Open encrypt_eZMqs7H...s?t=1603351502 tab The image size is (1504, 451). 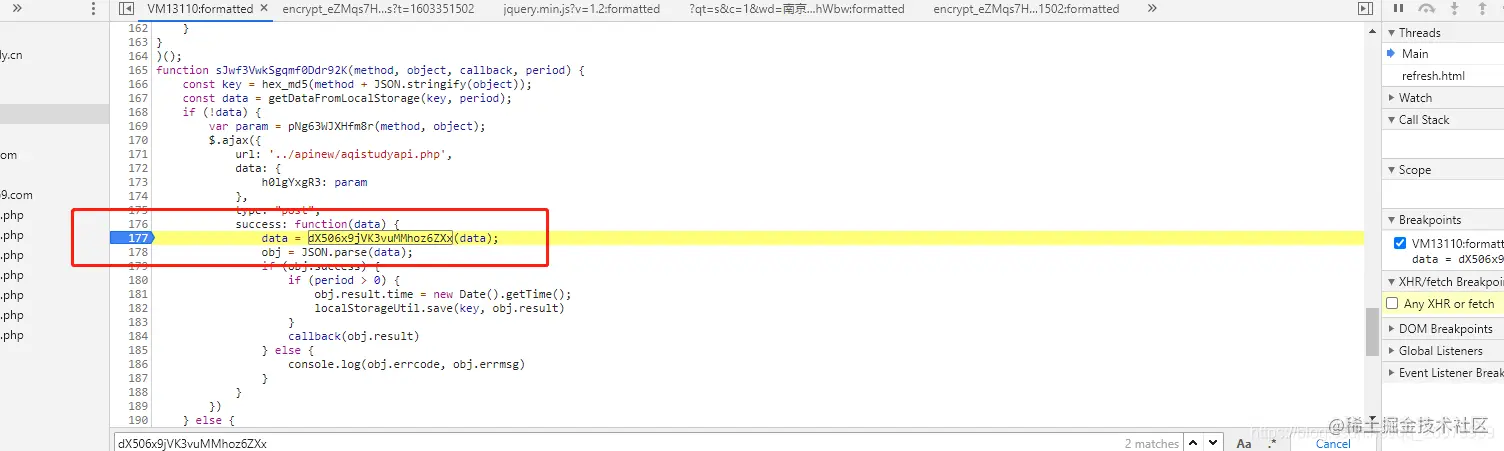[378, 9]
